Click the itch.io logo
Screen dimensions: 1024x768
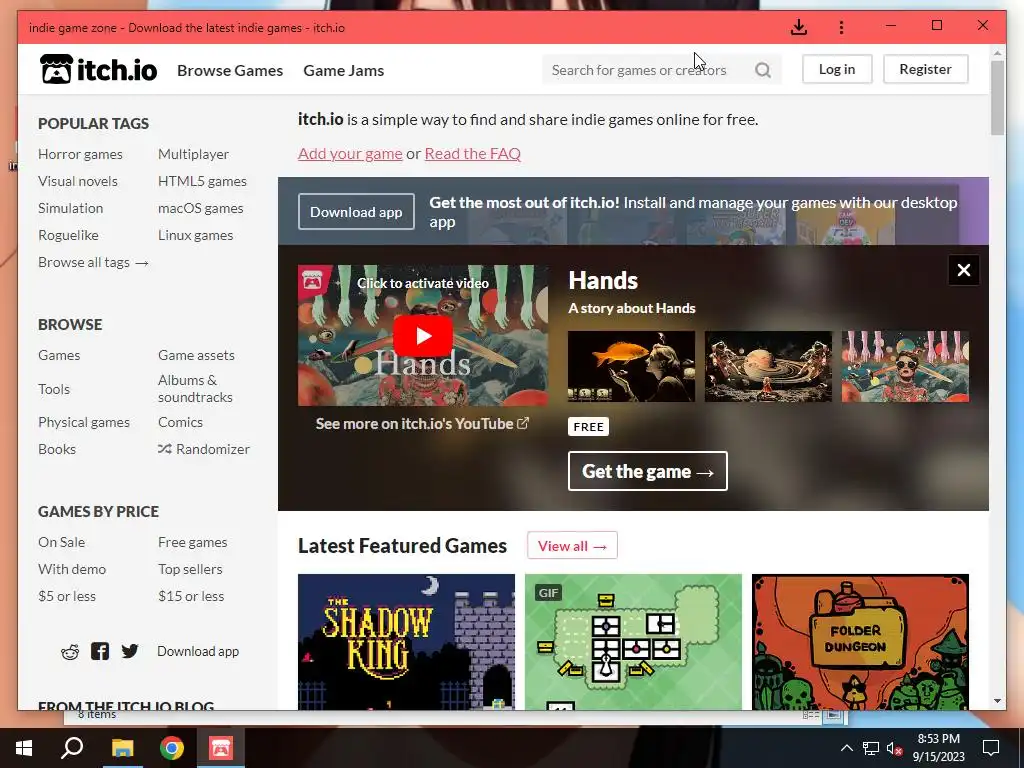click(x=99, y=69)
